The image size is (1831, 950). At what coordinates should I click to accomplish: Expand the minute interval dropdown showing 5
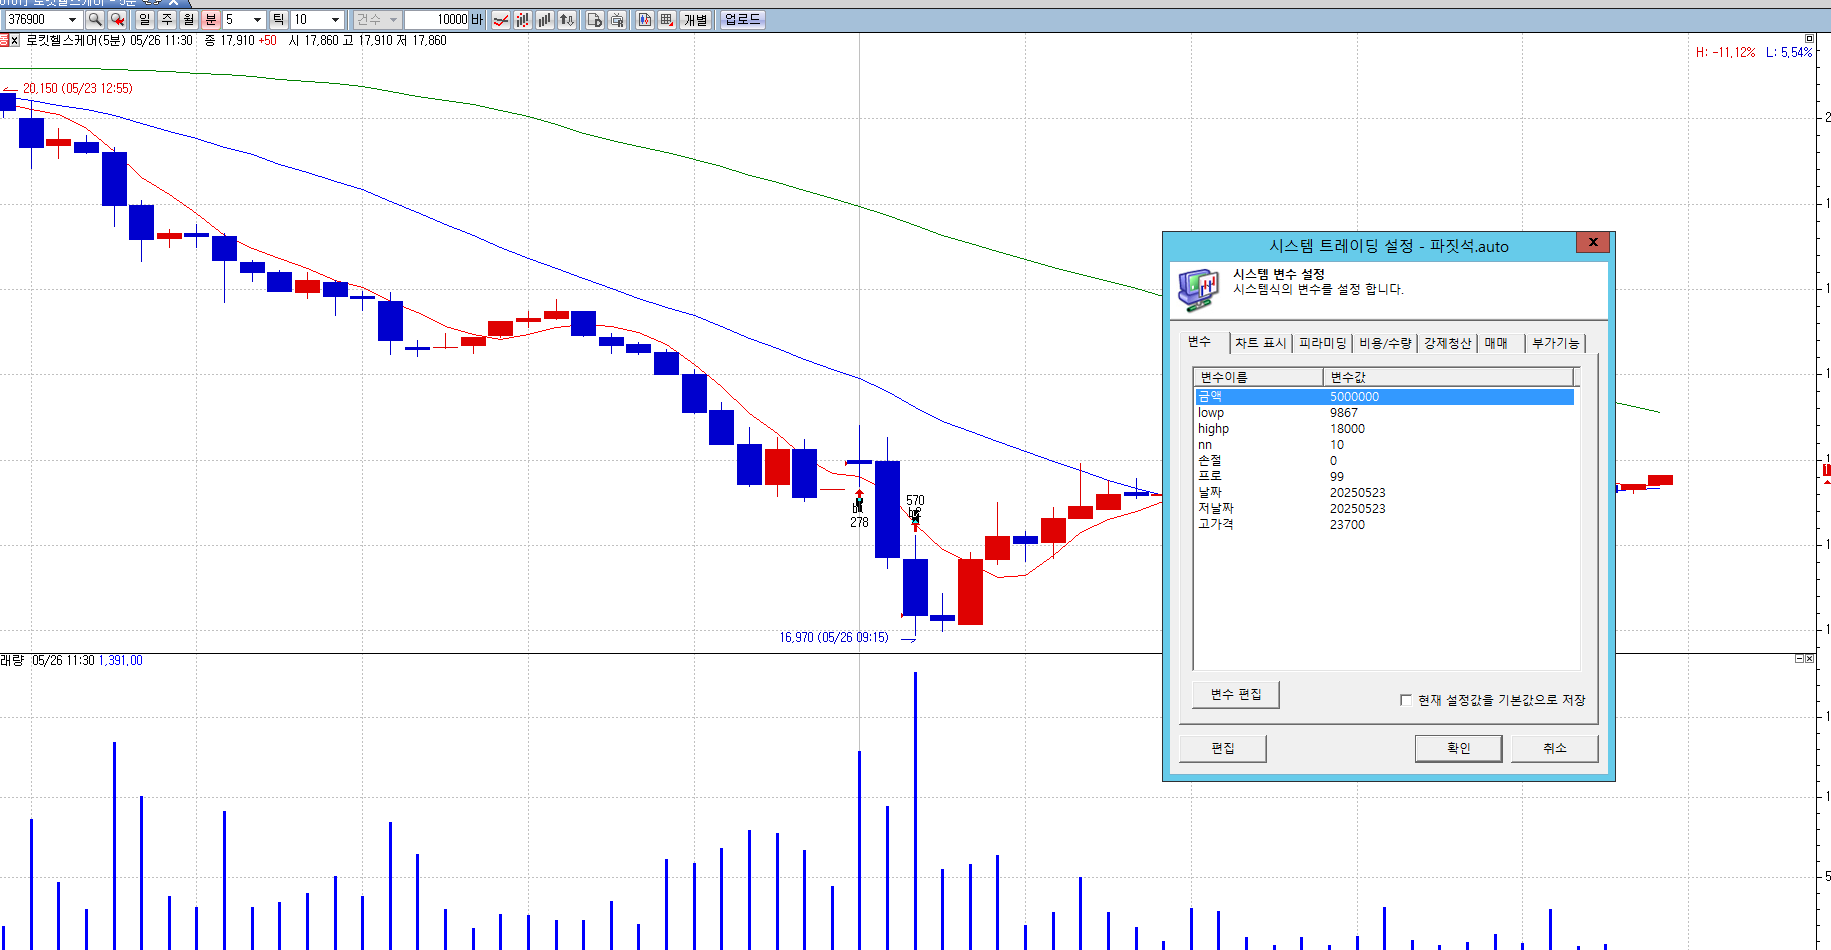[x=257, y=20]
